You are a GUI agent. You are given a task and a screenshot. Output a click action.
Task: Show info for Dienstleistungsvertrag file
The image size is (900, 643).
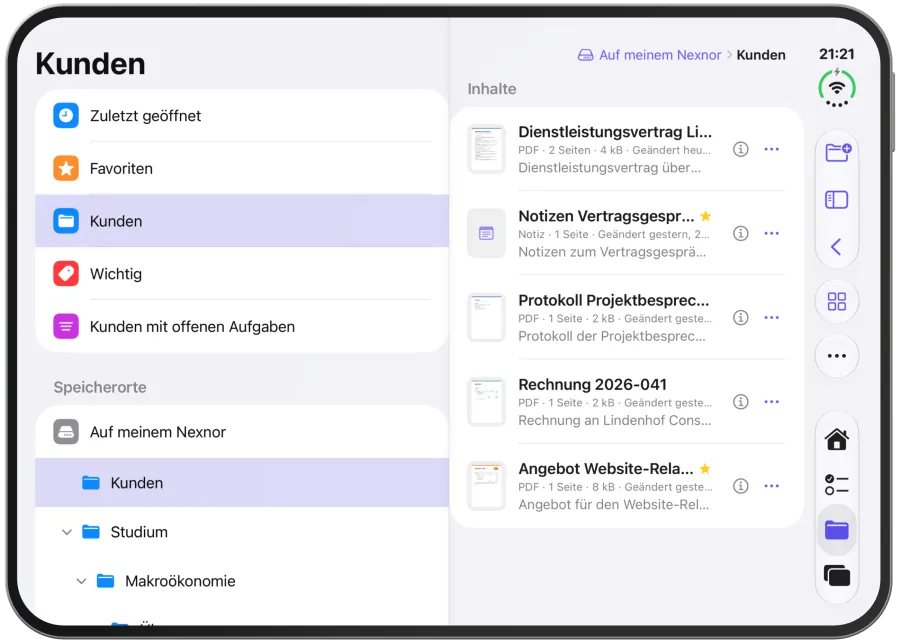(741, 149)
